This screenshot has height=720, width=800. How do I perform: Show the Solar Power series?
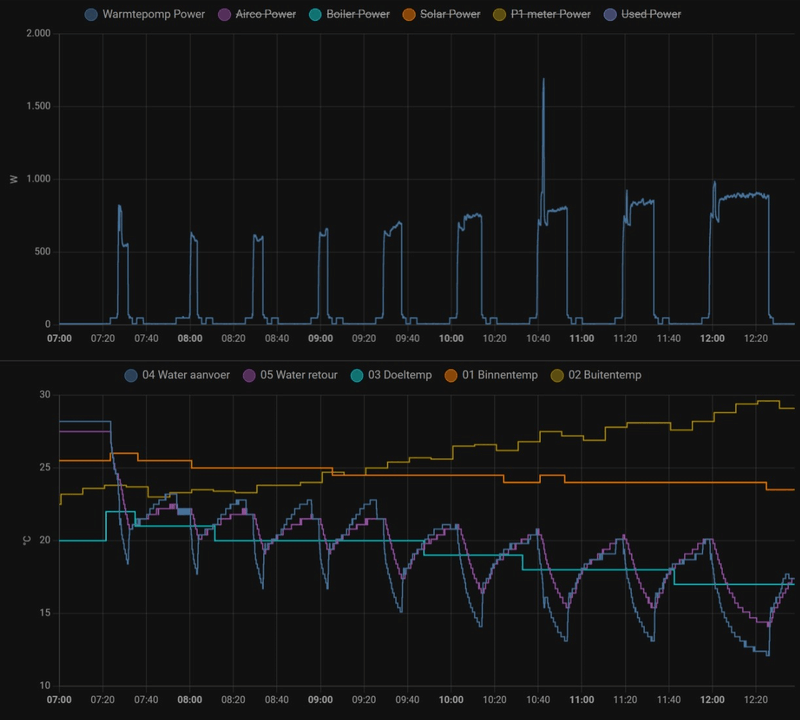pyautogui.click(x=441, y=14)
